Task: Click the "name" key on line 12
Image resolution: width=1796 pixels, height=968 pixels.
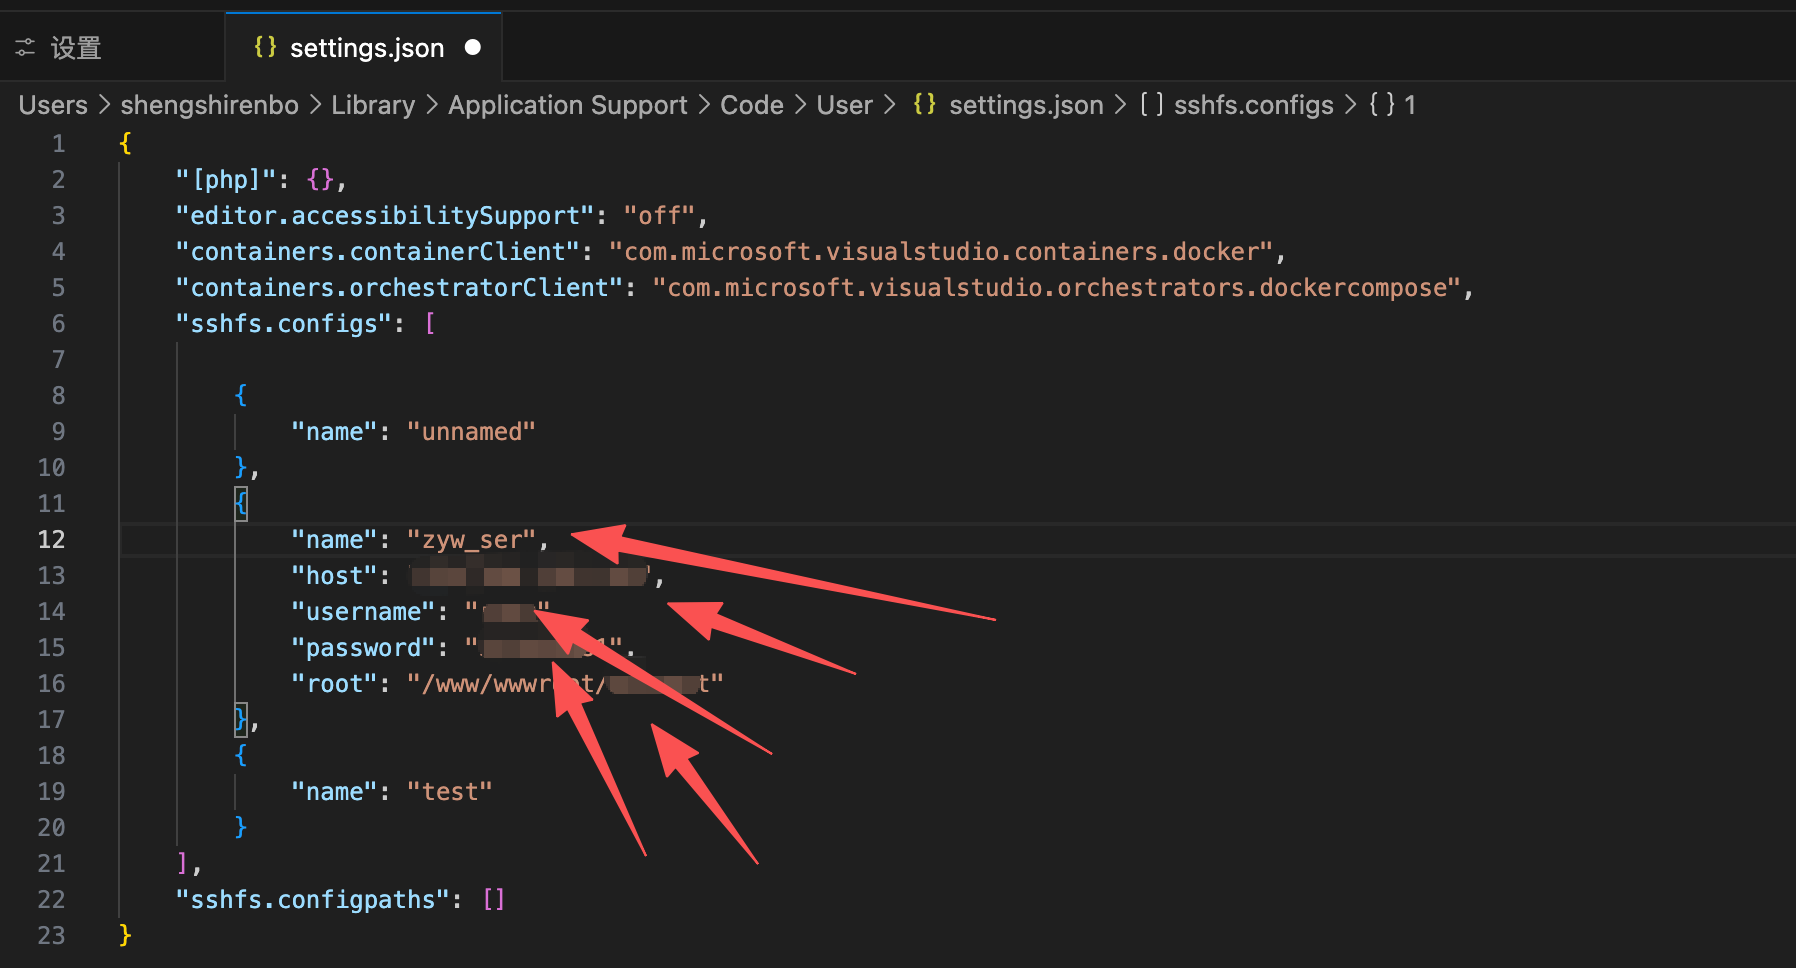Action: coord(334,540)
